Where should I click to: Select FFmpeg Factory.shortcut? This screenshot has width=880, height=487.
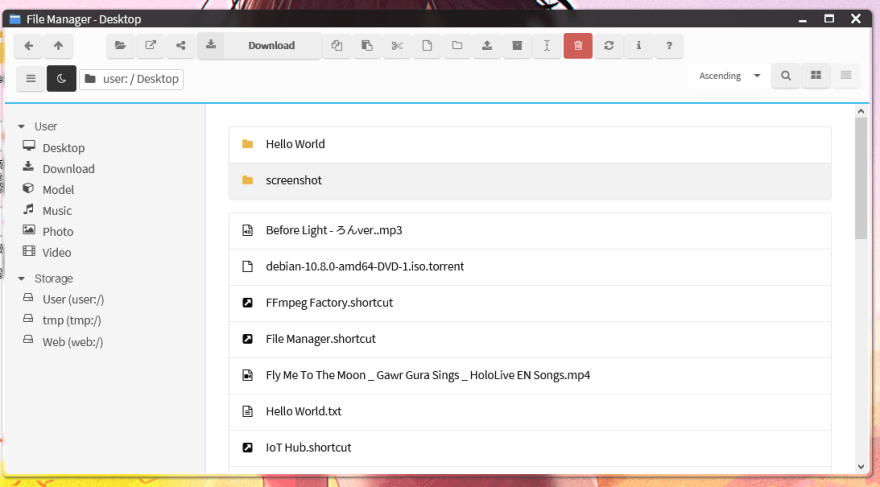[x=530, y=303]
